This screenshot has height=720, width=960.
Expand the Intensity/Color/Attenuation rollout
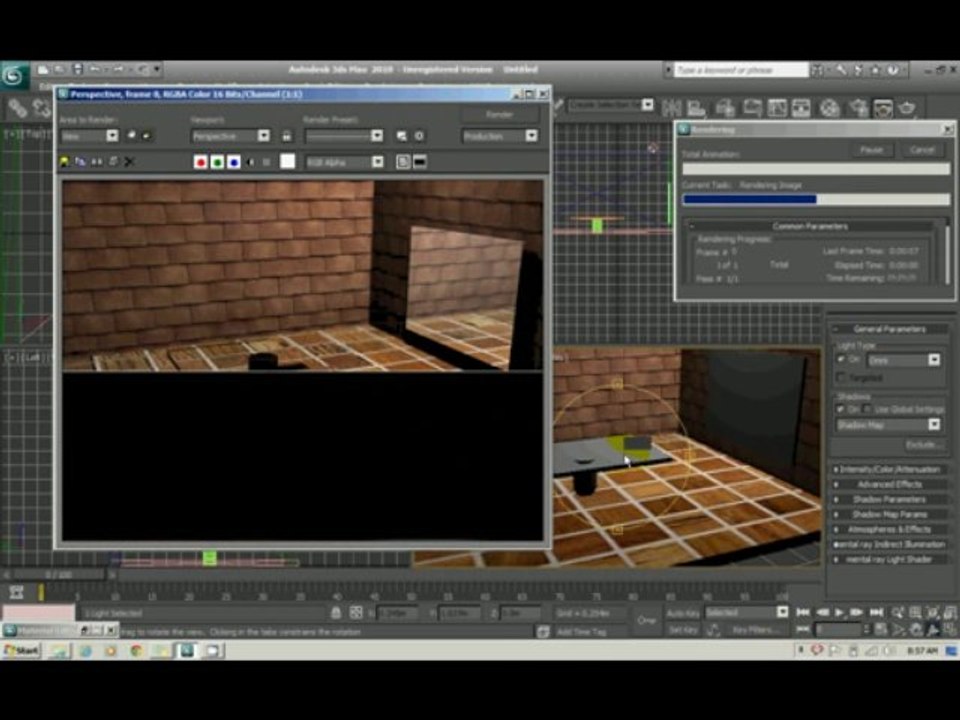tap(889, 470)
